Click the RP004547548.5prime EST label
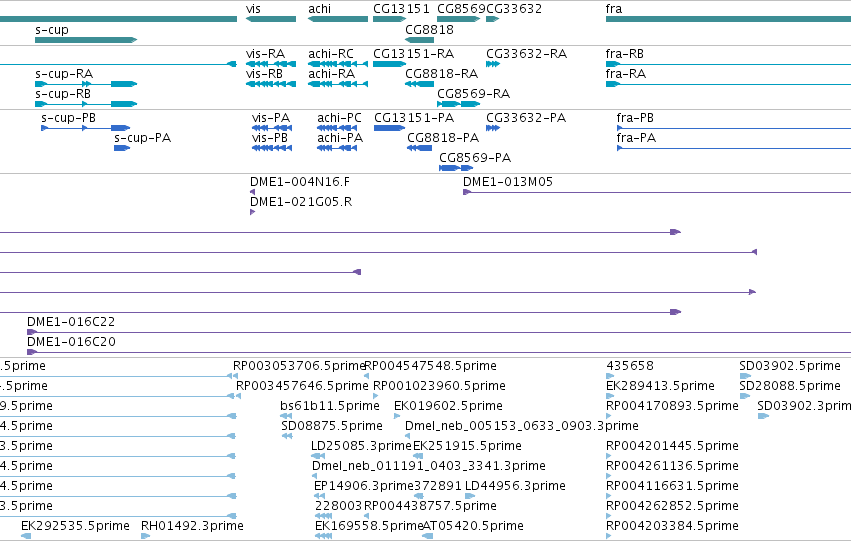851x541 pixels. tap(430, 366)
